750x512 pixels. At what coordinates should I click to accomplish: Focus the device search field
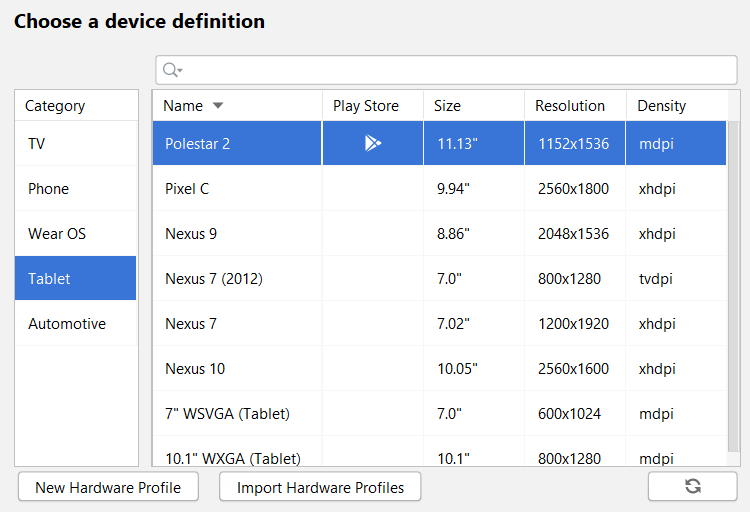460,70
